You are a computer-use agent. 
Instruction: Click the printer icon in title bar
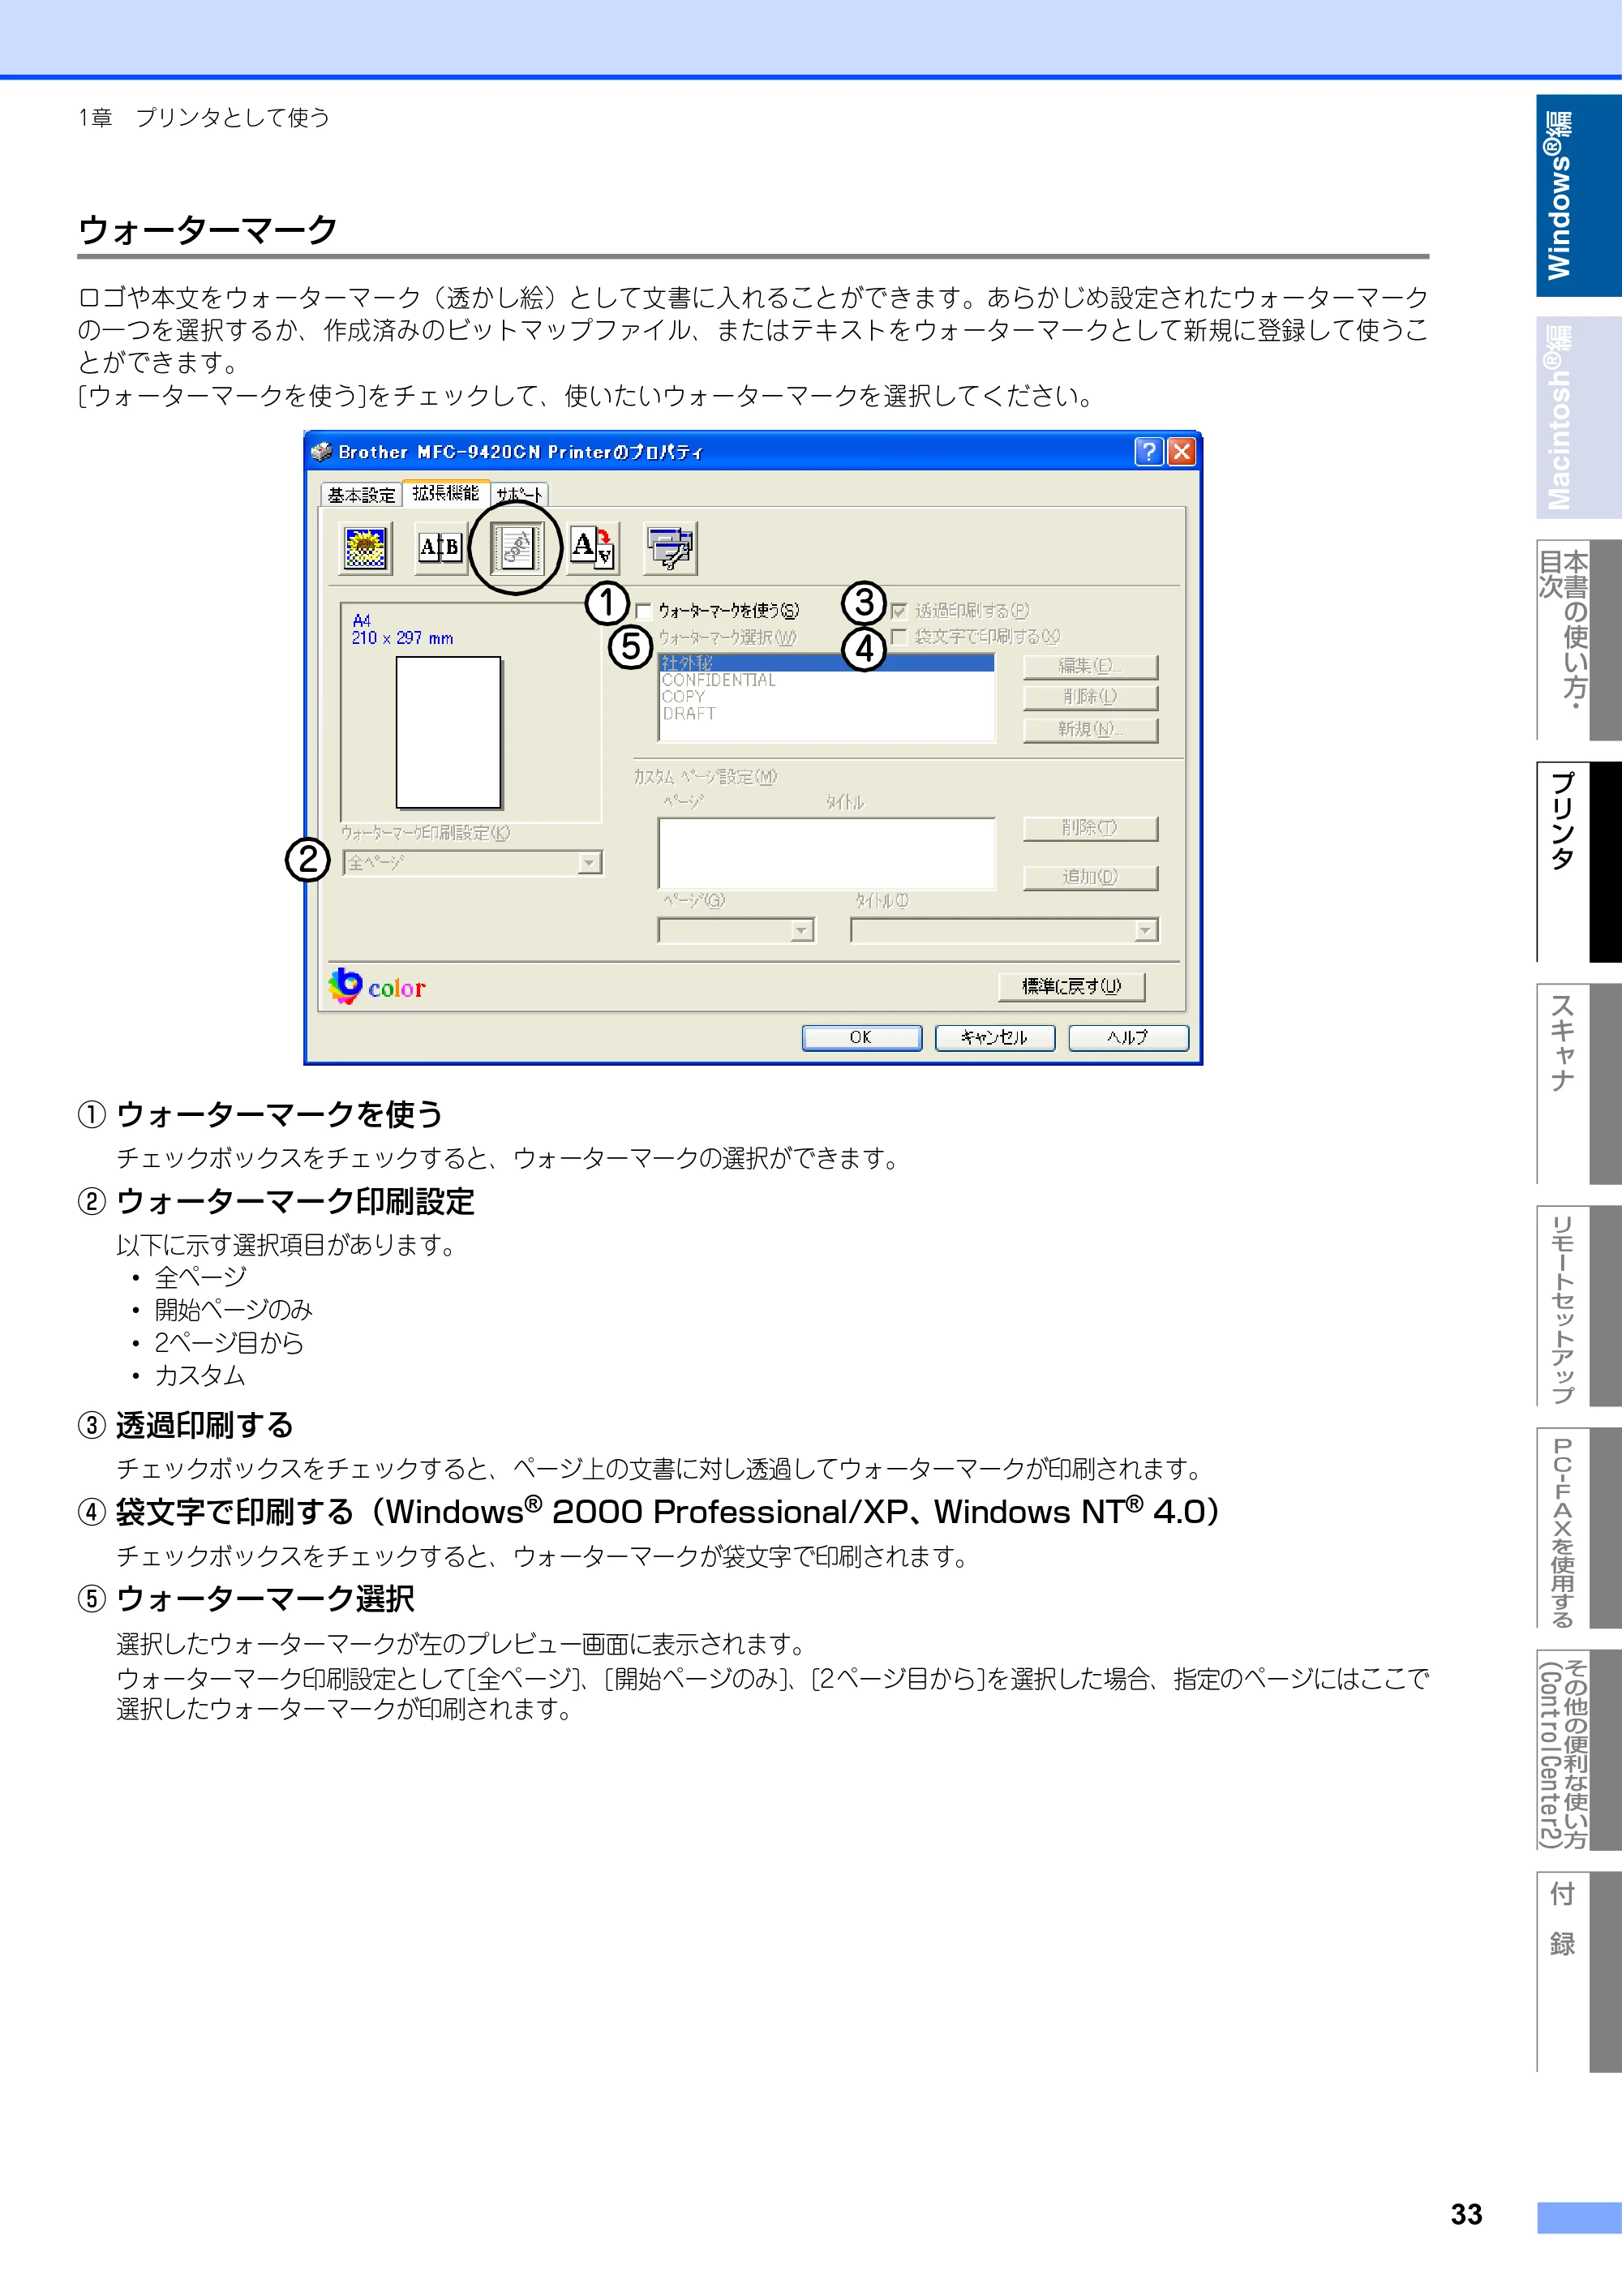click(x=321, y=452)
